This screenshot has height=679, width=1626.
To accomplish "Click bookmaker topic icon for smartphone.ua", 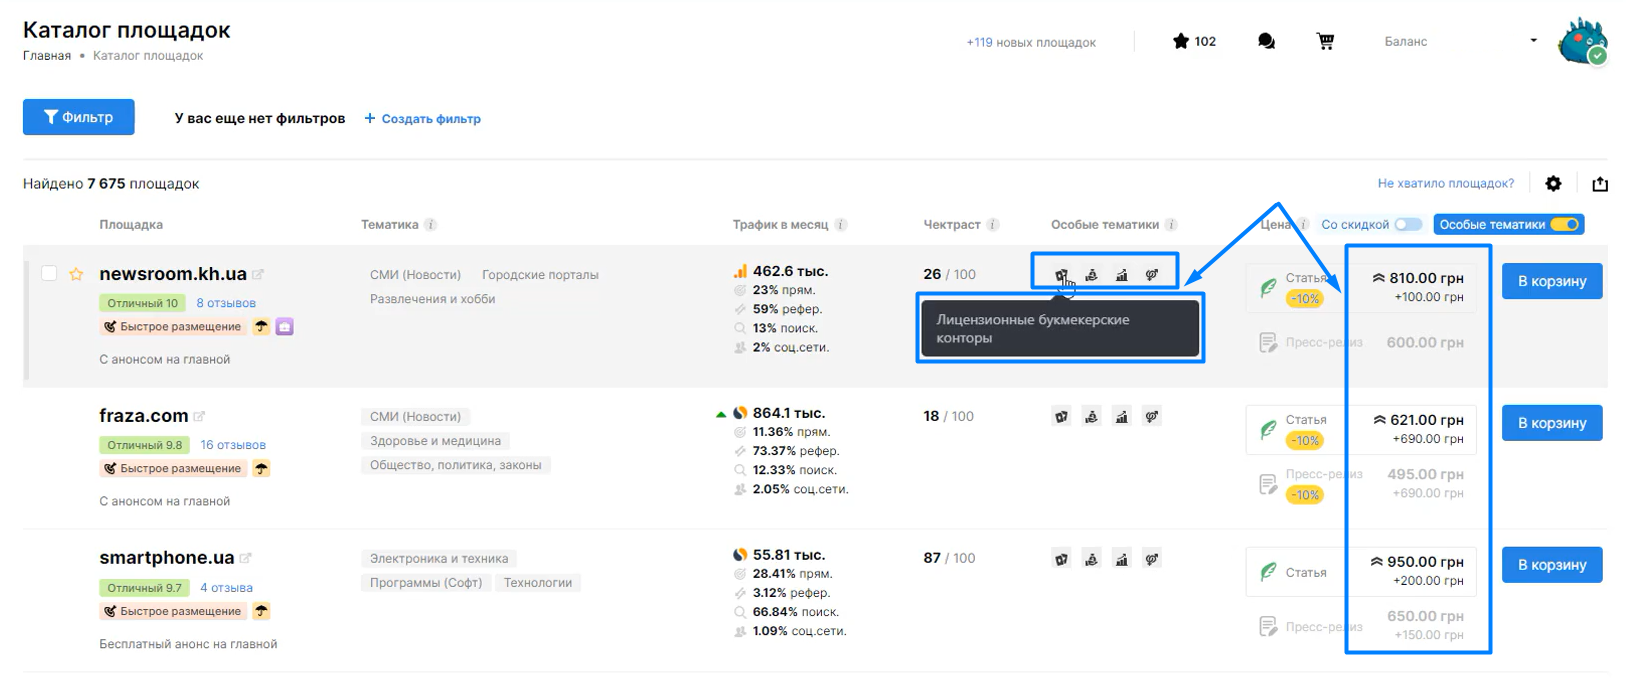I will pyautogui.click(x=1061, y=559).
